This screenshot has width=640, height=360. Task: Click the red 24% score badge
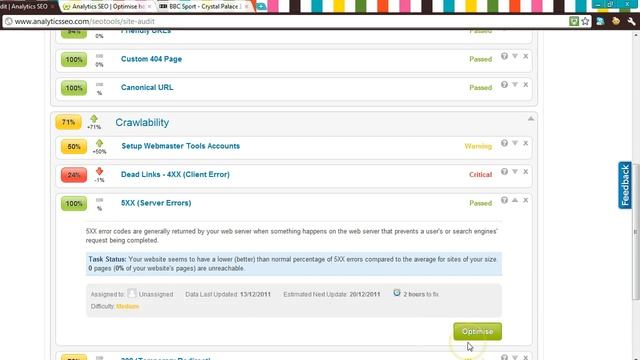pyautogui.click(x=74, y=175)
